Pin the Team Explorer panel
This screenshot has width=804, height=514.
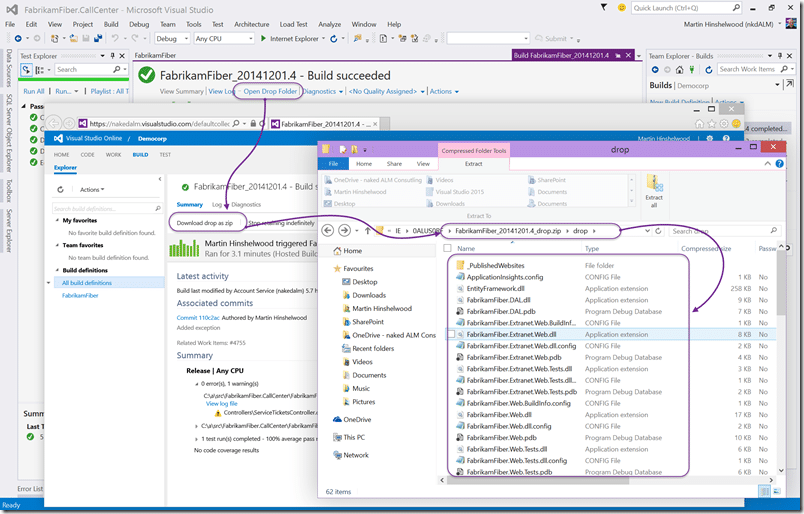coord(780,55)
